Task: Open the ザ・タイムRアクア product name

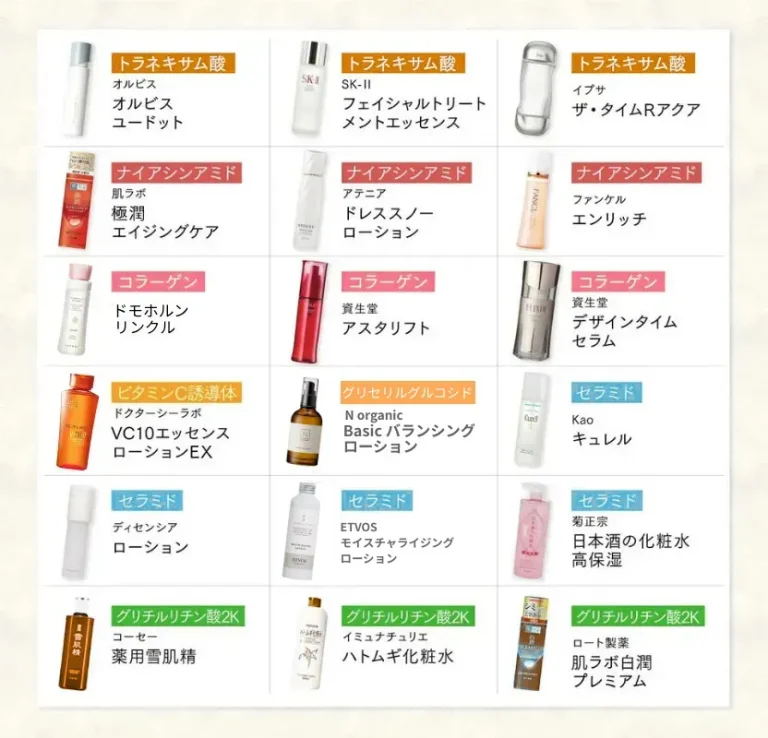Action: click(636, 109)
